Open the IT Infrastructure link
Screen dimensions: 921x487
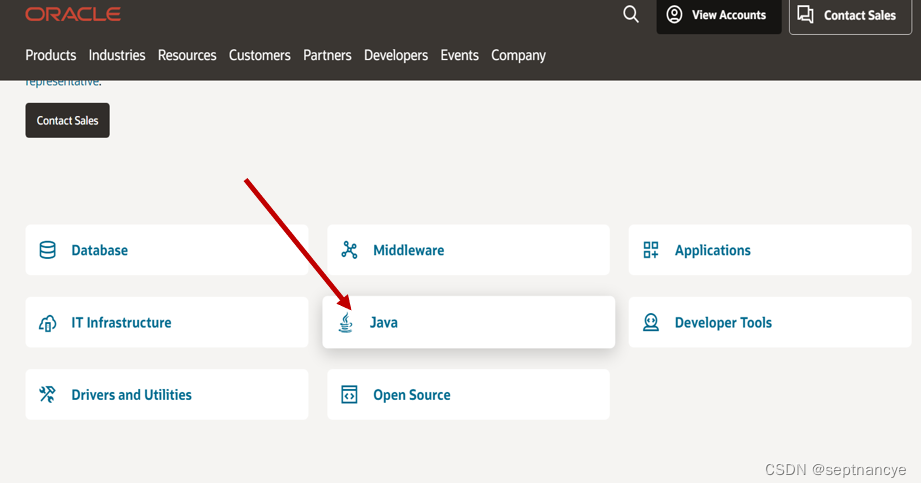(x=167, y=323)
